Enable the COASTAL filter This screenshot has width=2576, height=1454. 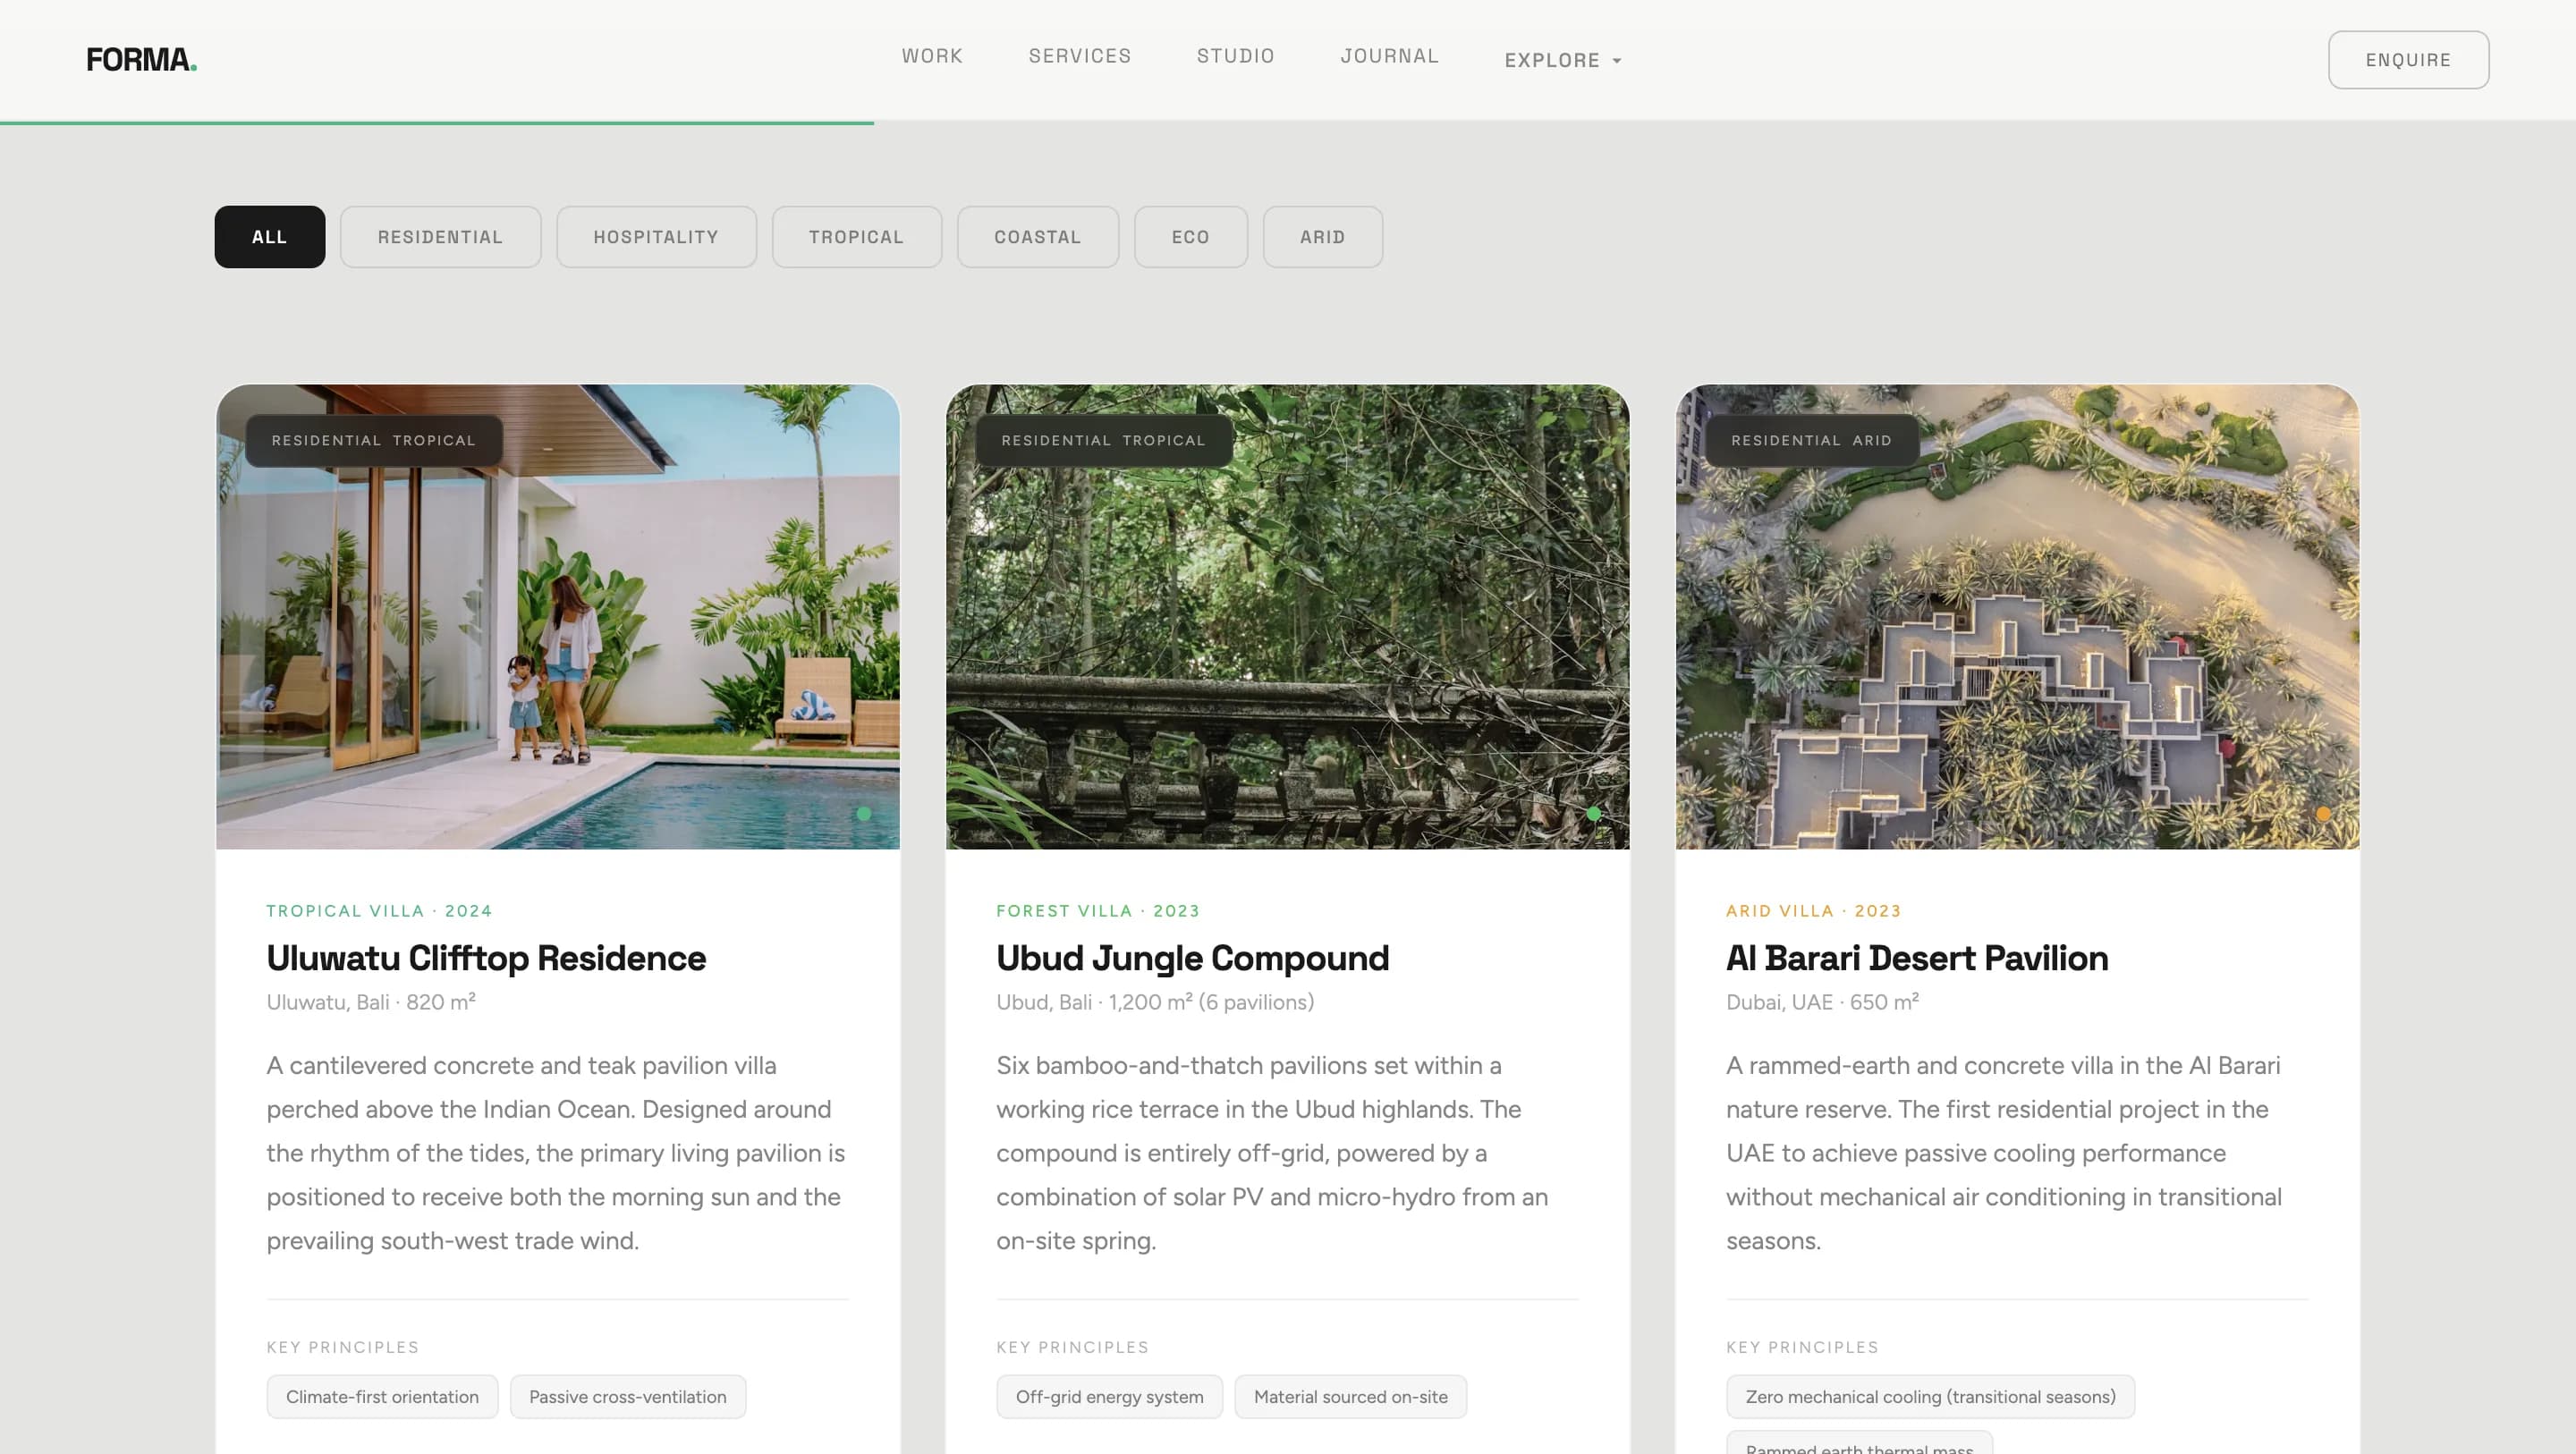tap(1038, 237)
